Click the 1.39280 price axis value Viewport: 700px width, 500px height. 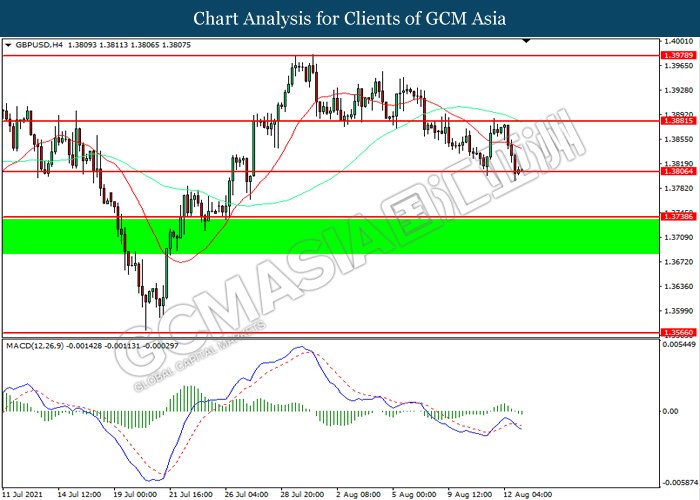tap(679, 91)
